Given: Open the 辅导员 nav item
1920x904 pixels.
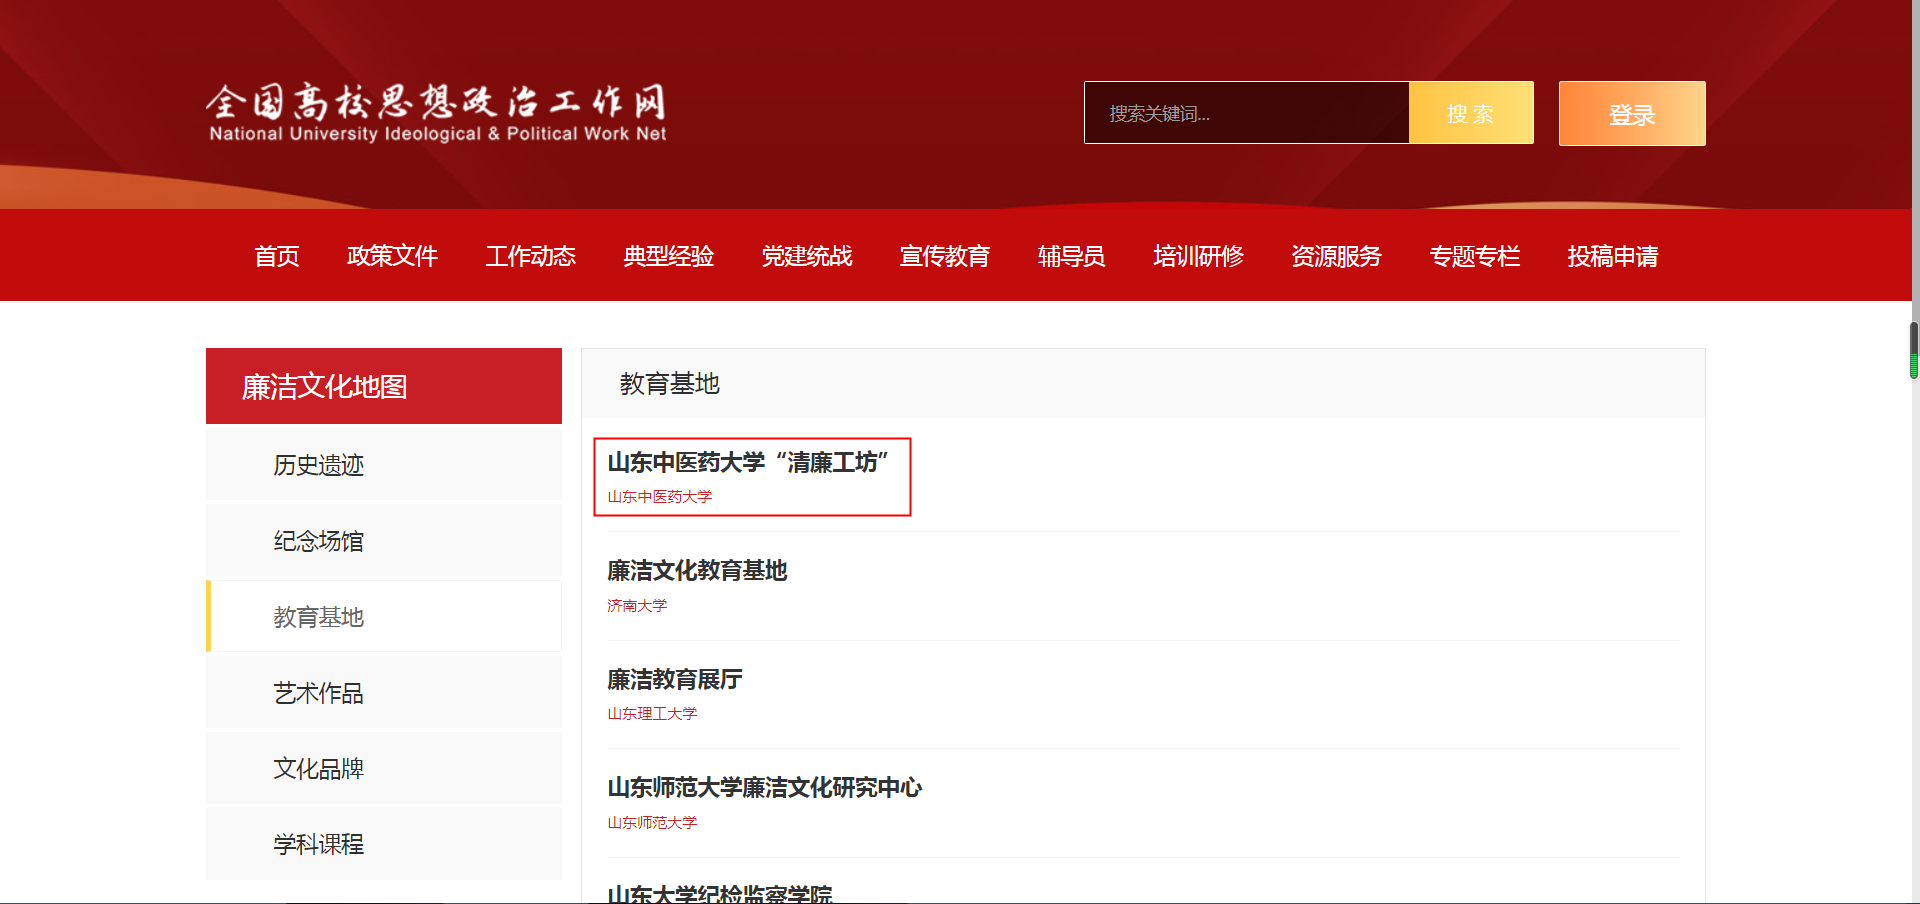Looking at the screenshot, I should coord(1071,257).
